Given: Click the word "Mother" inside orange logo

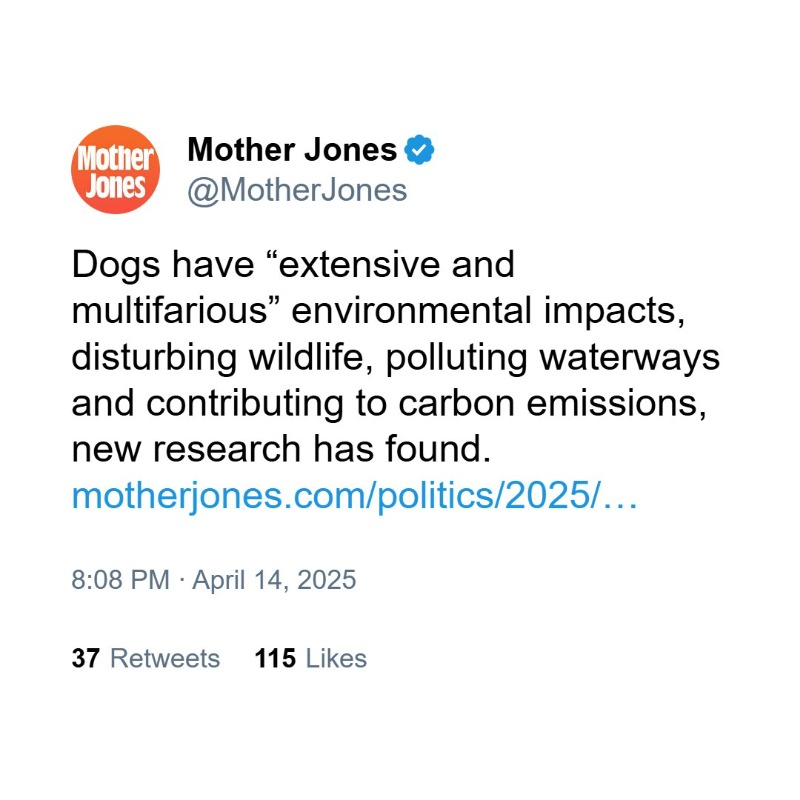Looking at the screenshot, I should [x=116, y=157].
